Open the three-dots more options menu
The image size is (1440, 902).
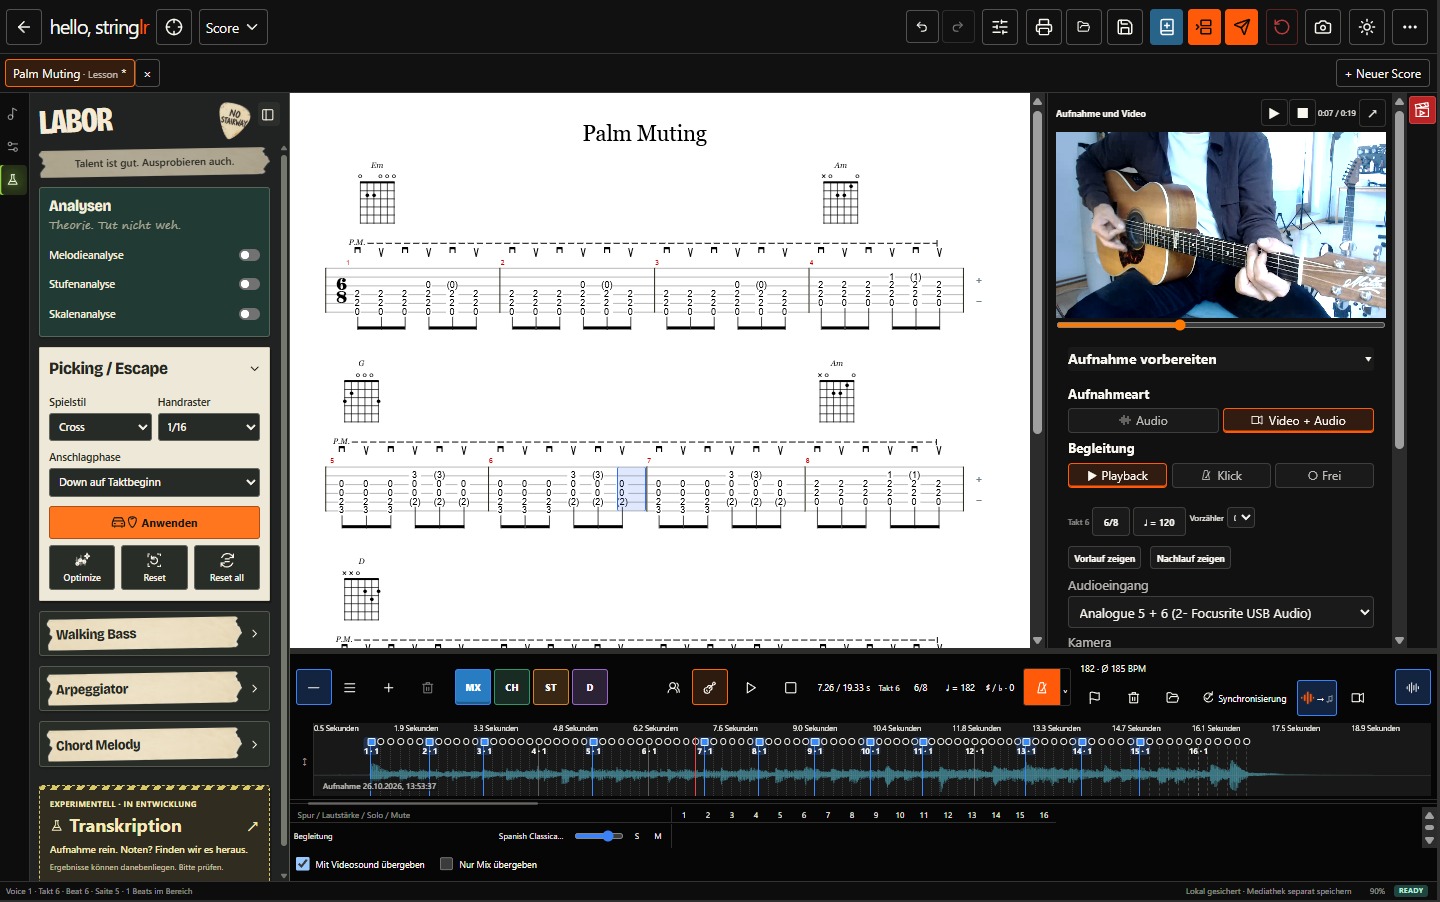1410,27
